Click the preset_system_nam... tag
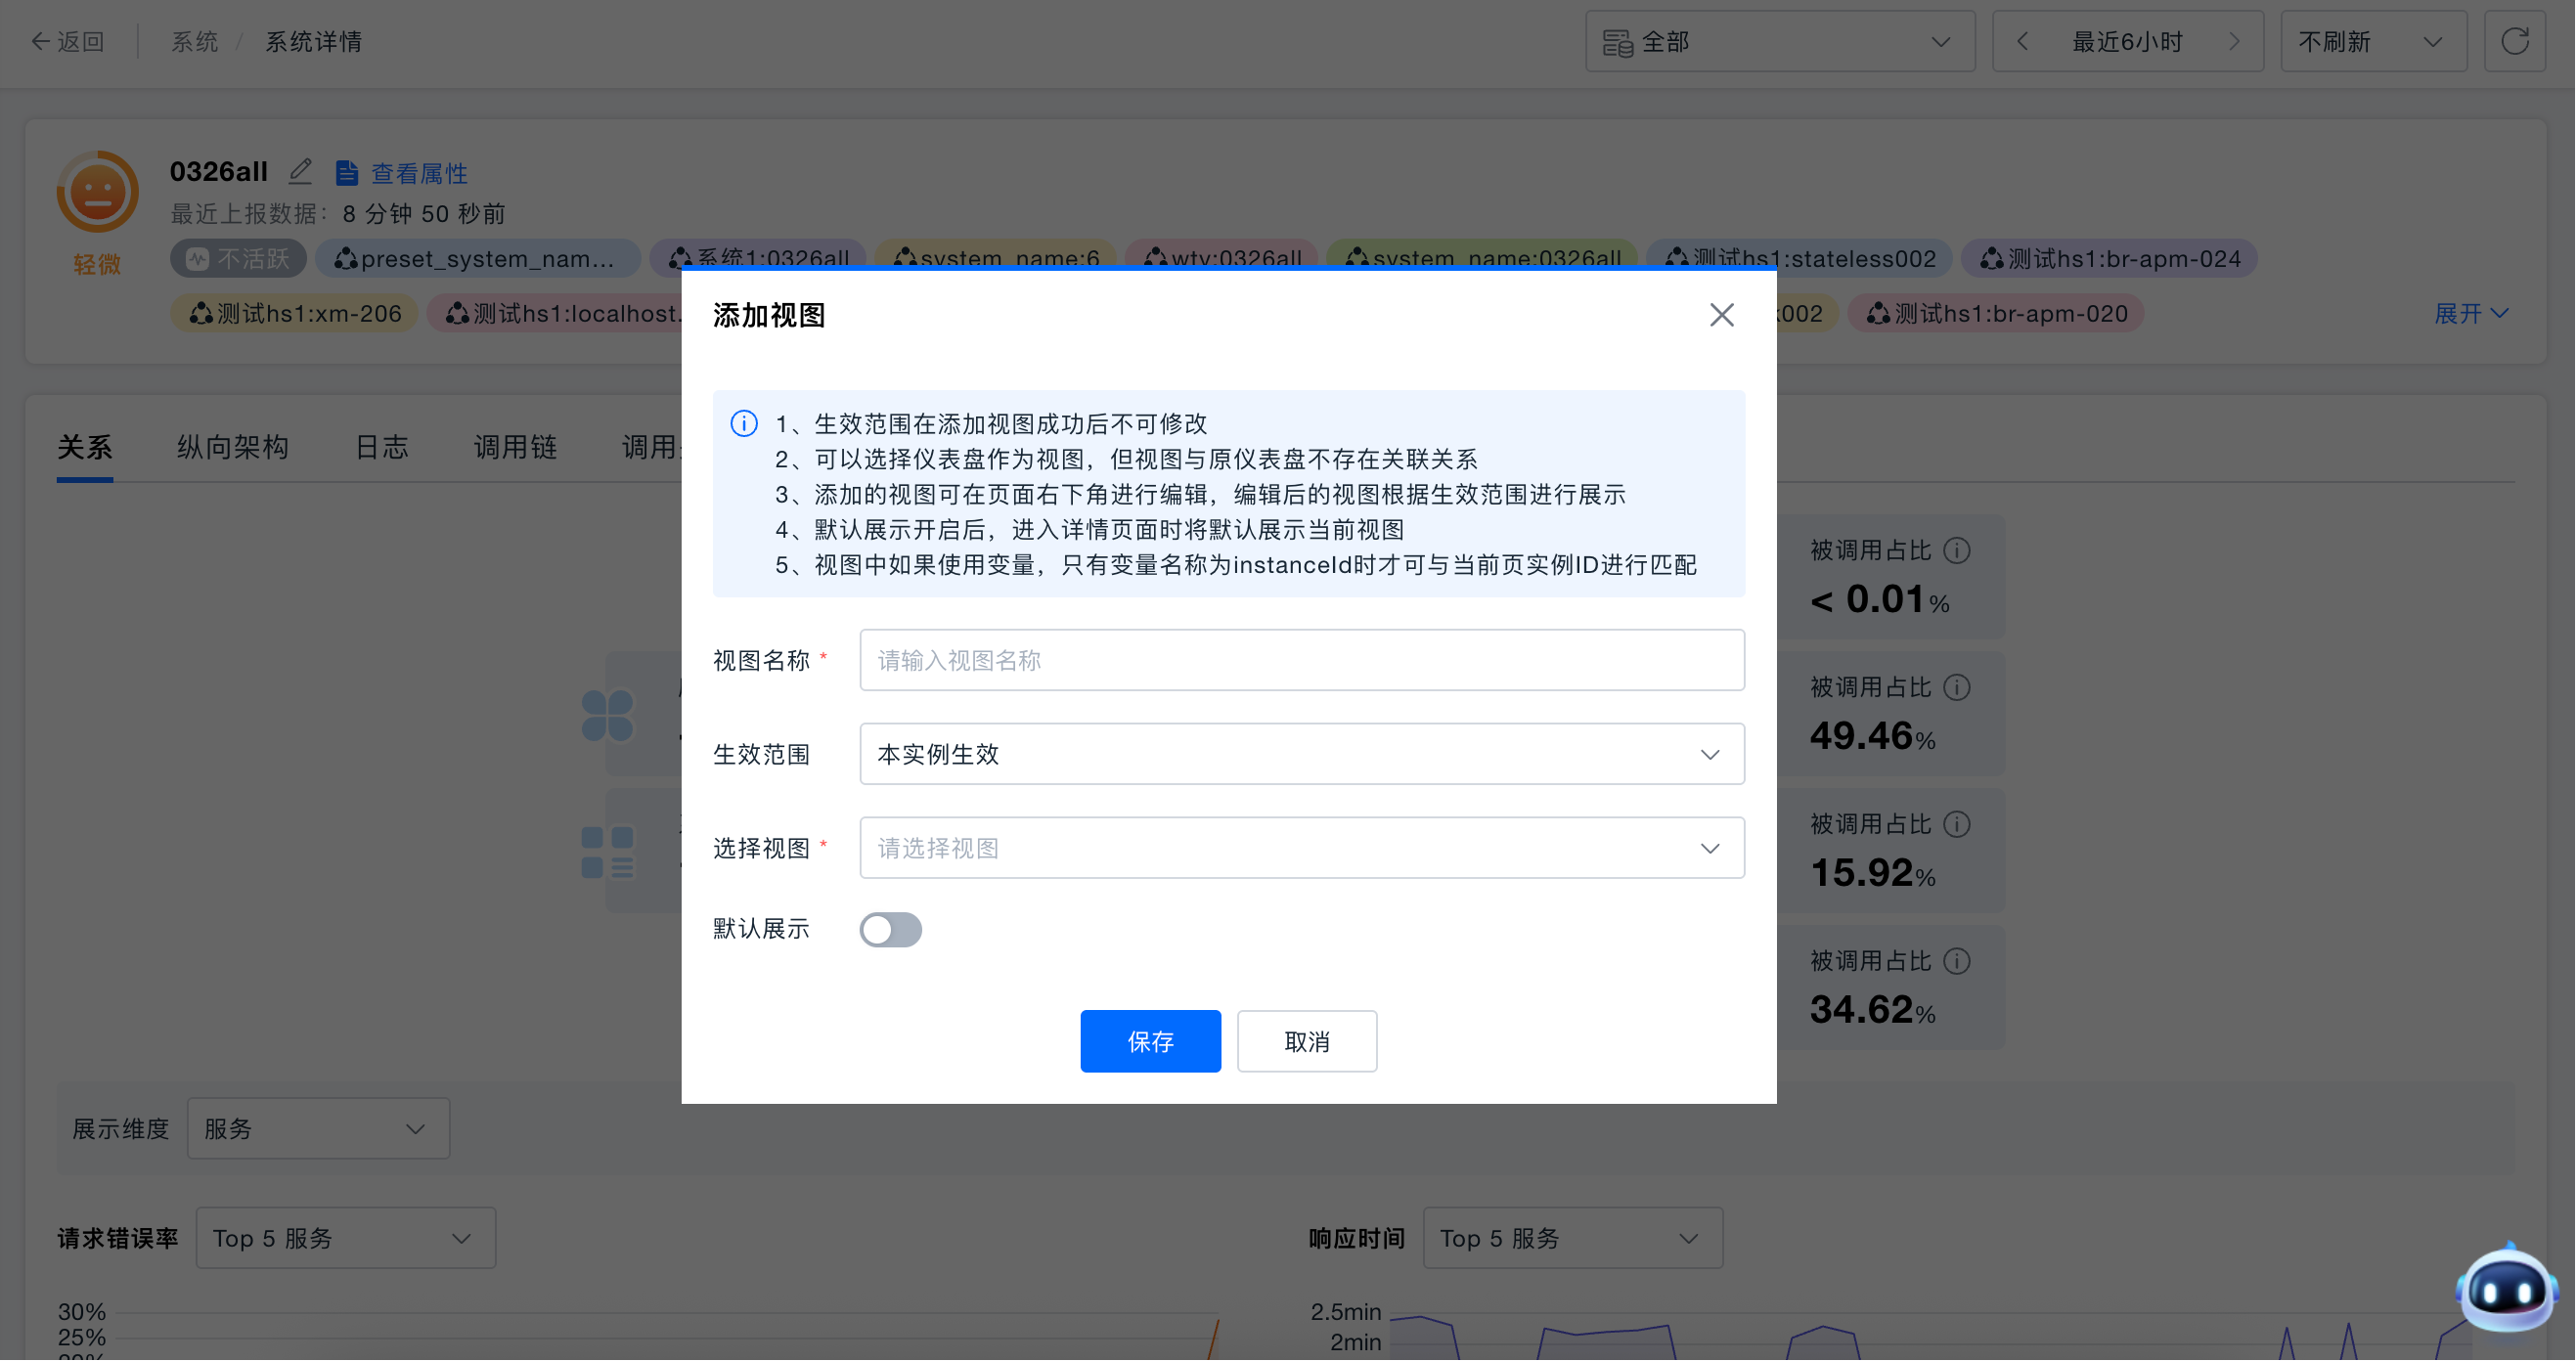The width and height of the screenshot is (2576, 1361). click(x=477, y=259)
